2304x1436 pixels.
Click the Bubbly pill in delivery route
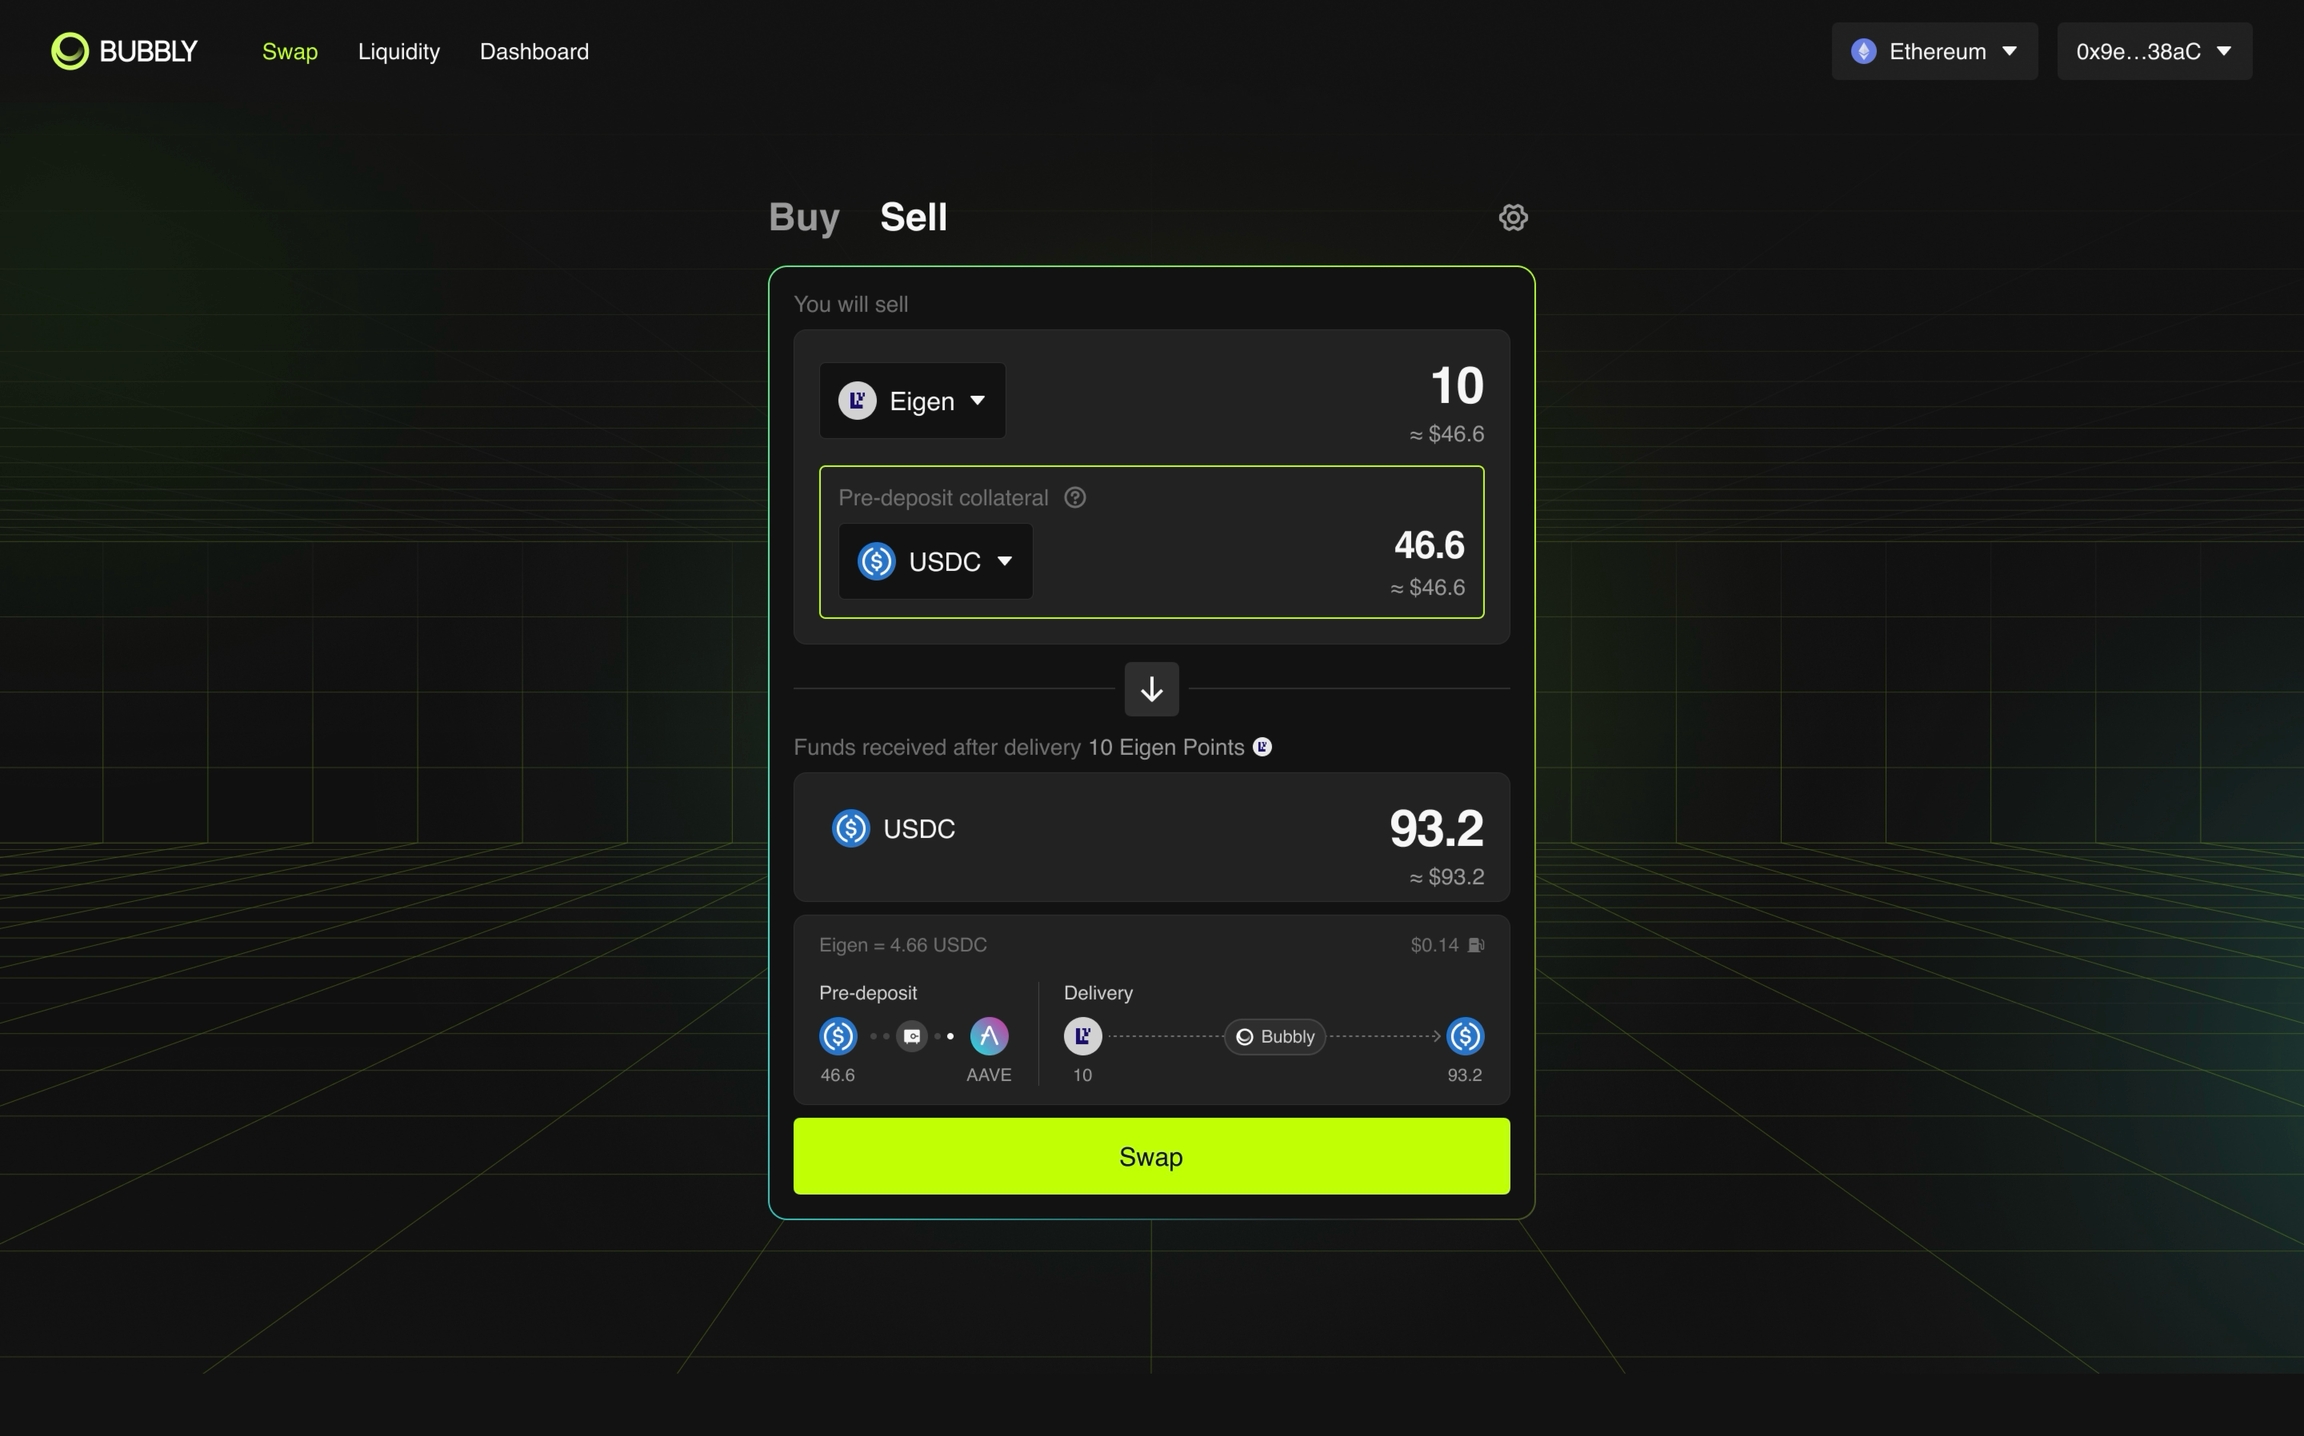(x=1275, y=1036)
